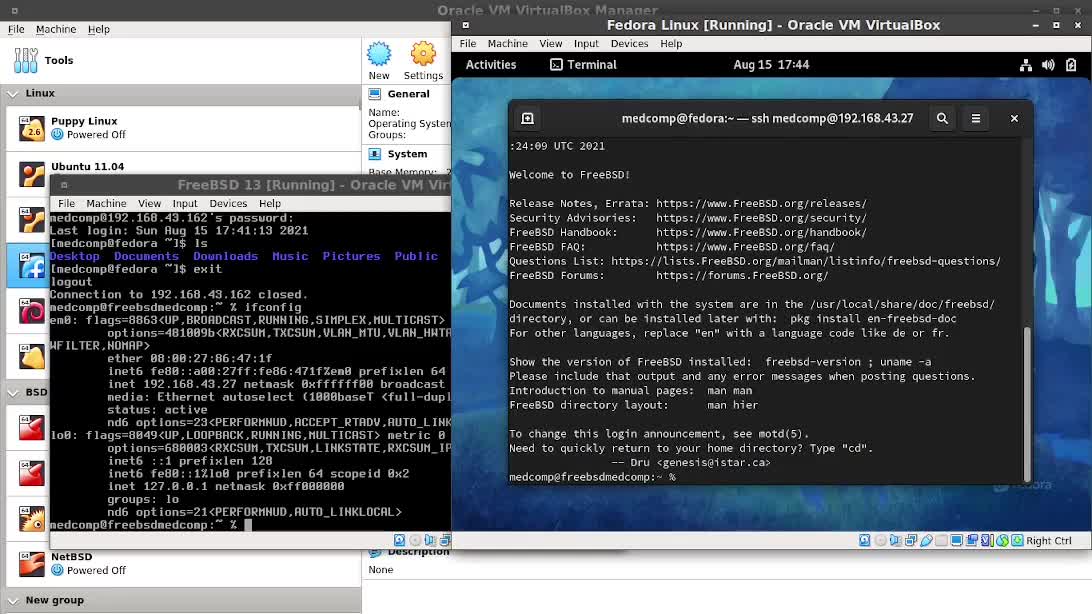Open View menu of FreeBSD 13 window
Screen dimensions: 1092x614
[149, 203]
